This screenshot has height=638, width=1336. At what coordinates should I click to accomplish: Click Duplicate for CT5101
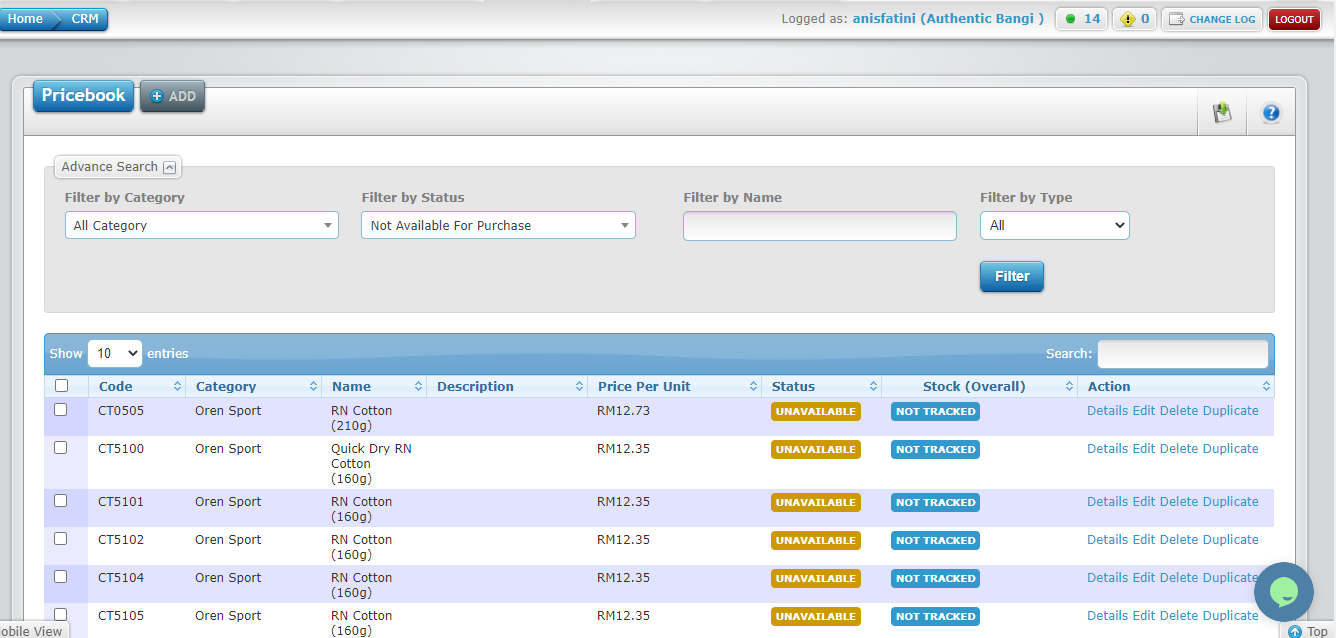1231,502
